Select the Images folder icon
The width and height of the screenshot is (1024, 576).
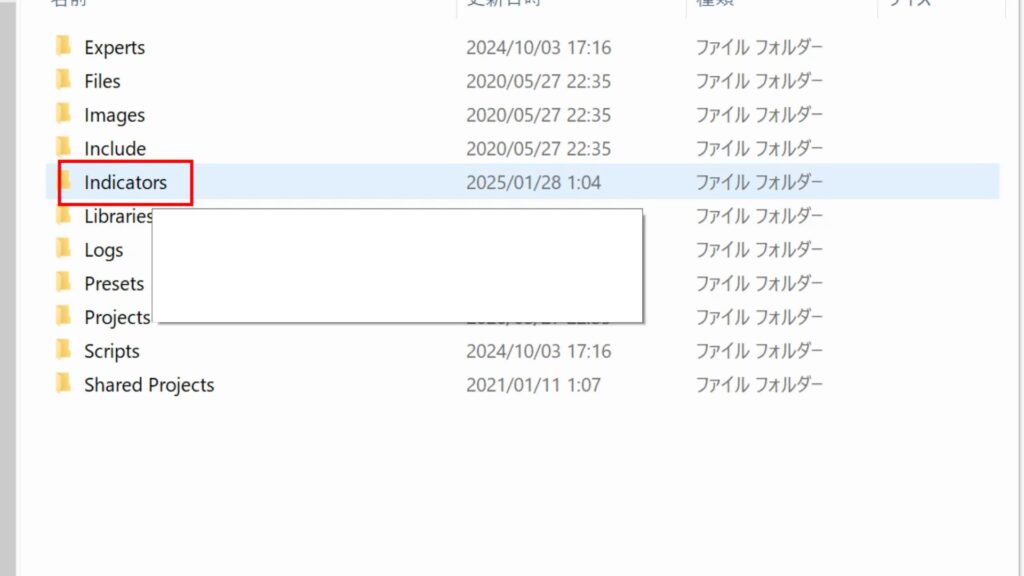63,114
